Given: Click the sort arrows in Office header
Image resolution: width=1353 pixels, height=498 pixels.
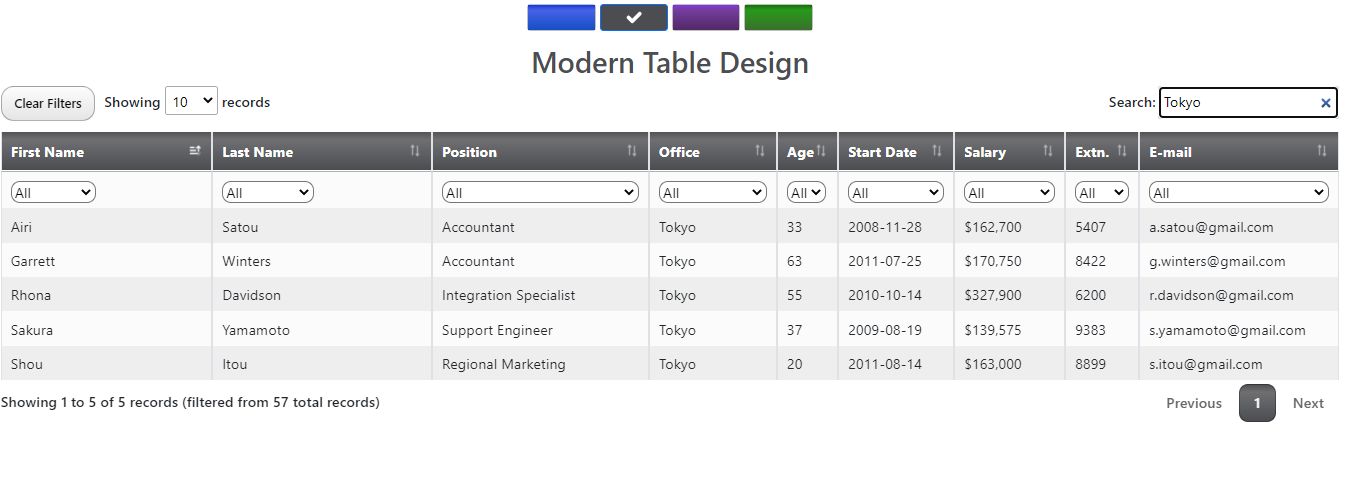Looking at the screenshot, I should point(760,151).
